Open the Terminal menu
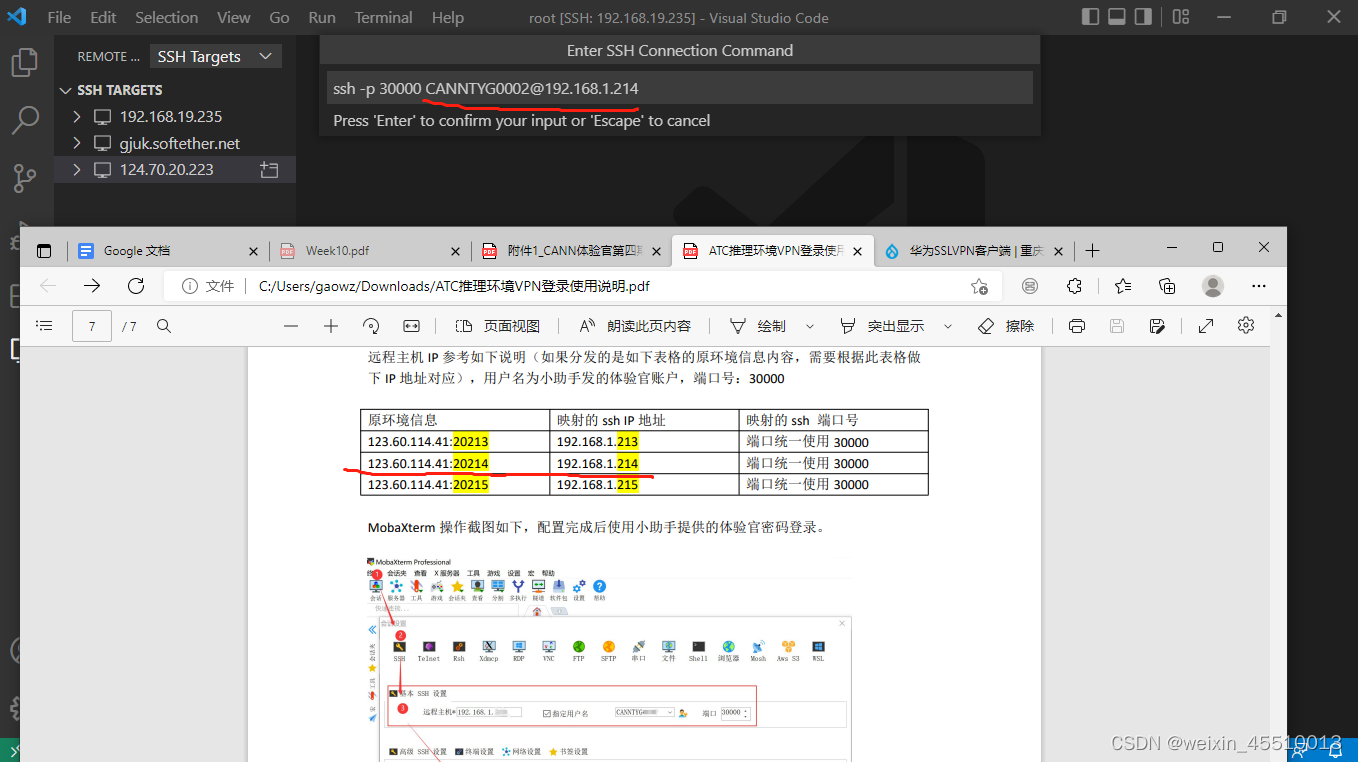The width and height of the screenshot is (1358, 762). [x=383, y=18]
